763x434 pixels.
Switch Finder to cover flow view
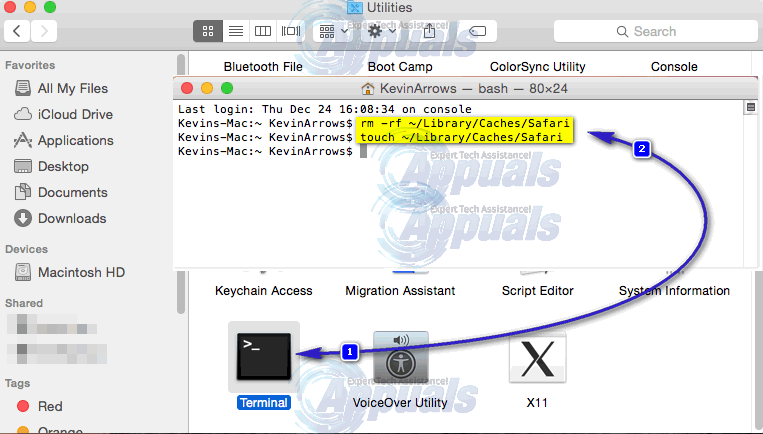291,32
